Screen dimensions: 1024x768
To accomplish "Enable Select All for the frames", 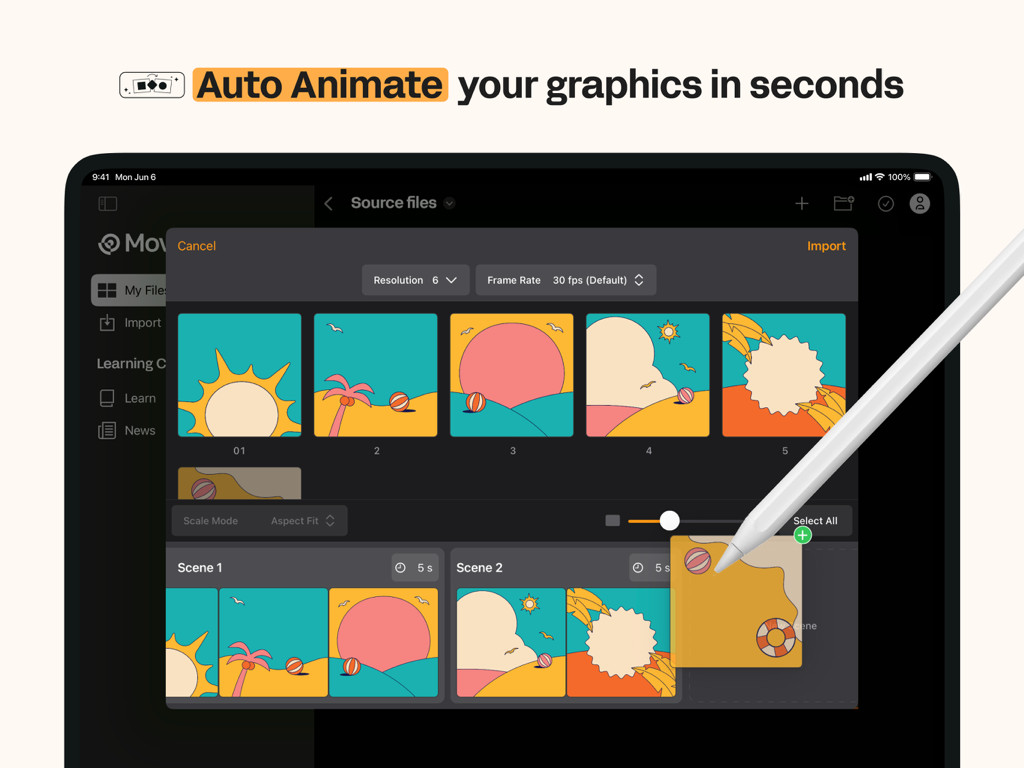I will tap(815, 520).
